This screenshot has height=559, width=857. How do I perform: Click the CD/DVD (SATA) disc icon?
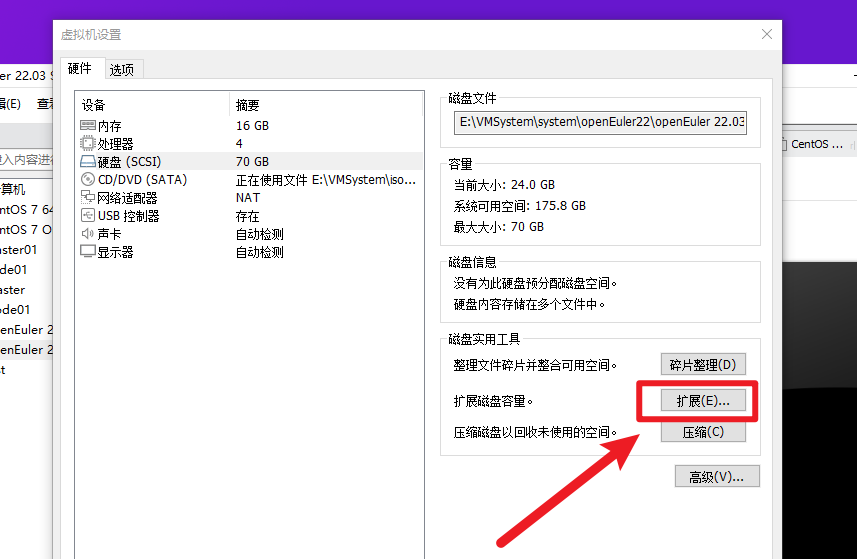[88, 180]
